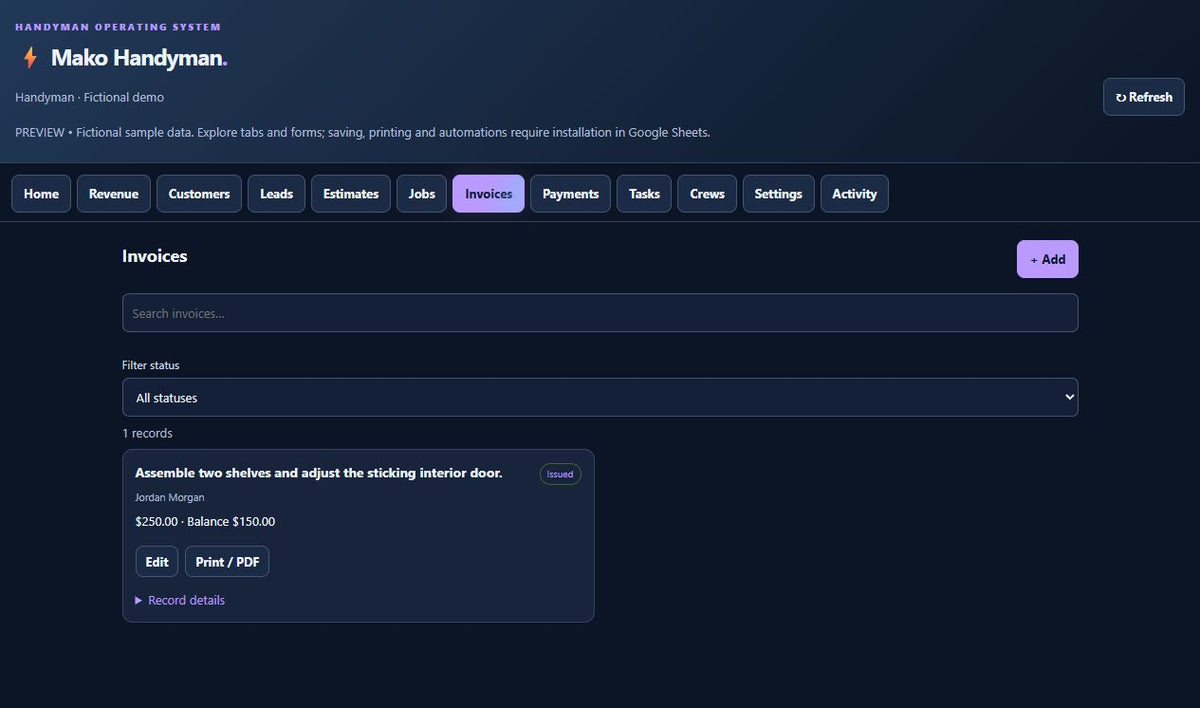Click the PREVIEW fictional sample data notice
1200x708 pixels.
(363, 132)
